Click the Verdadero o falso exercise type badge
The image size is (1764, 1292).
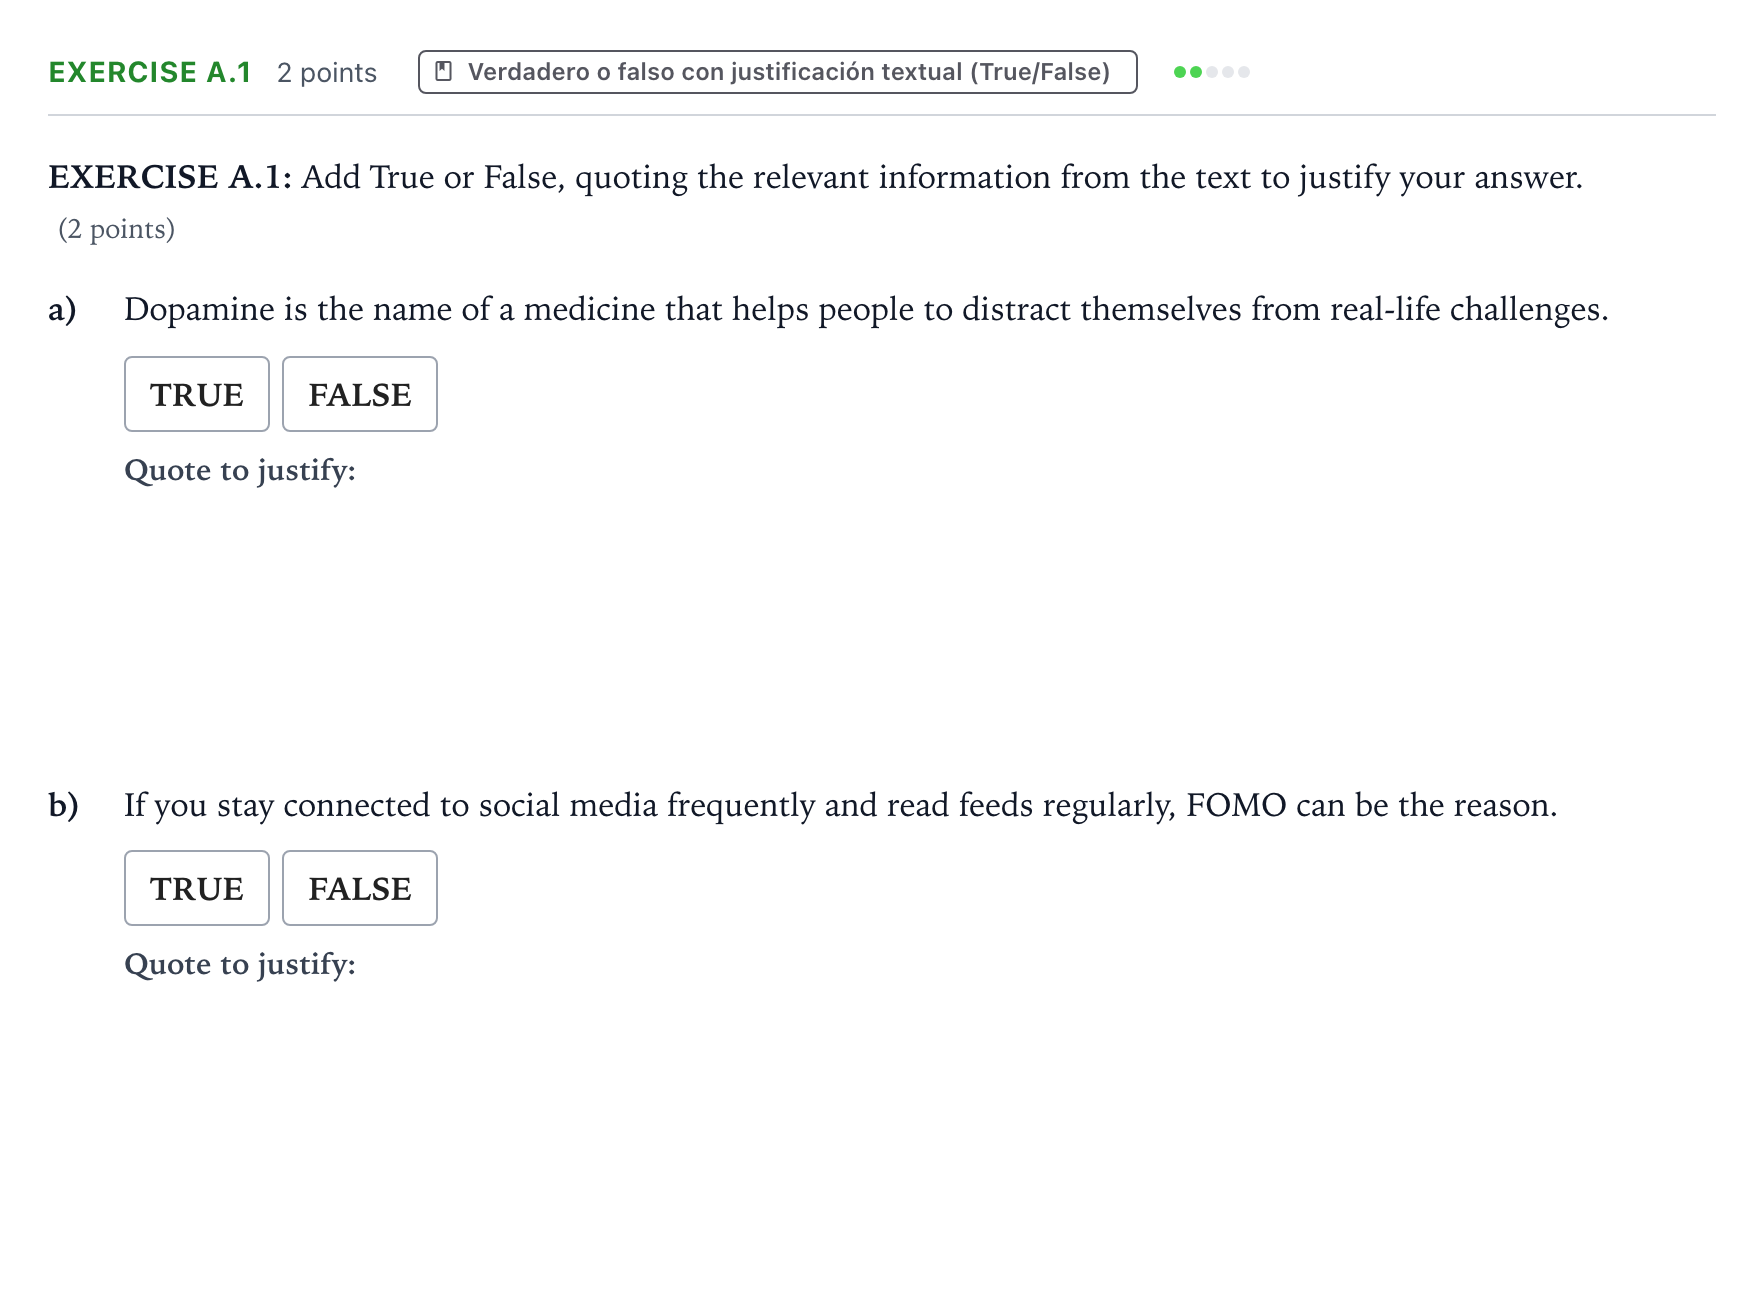[778, 72]
